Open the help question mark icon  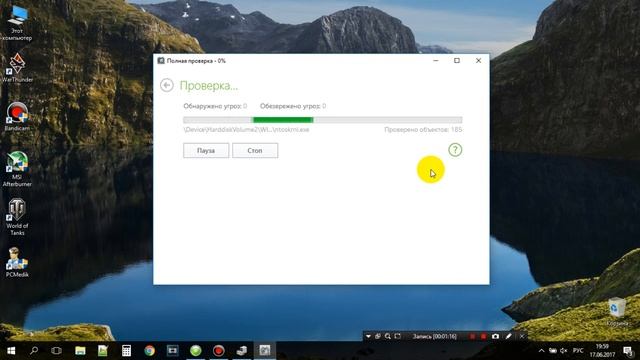click(x=455, y=150)
